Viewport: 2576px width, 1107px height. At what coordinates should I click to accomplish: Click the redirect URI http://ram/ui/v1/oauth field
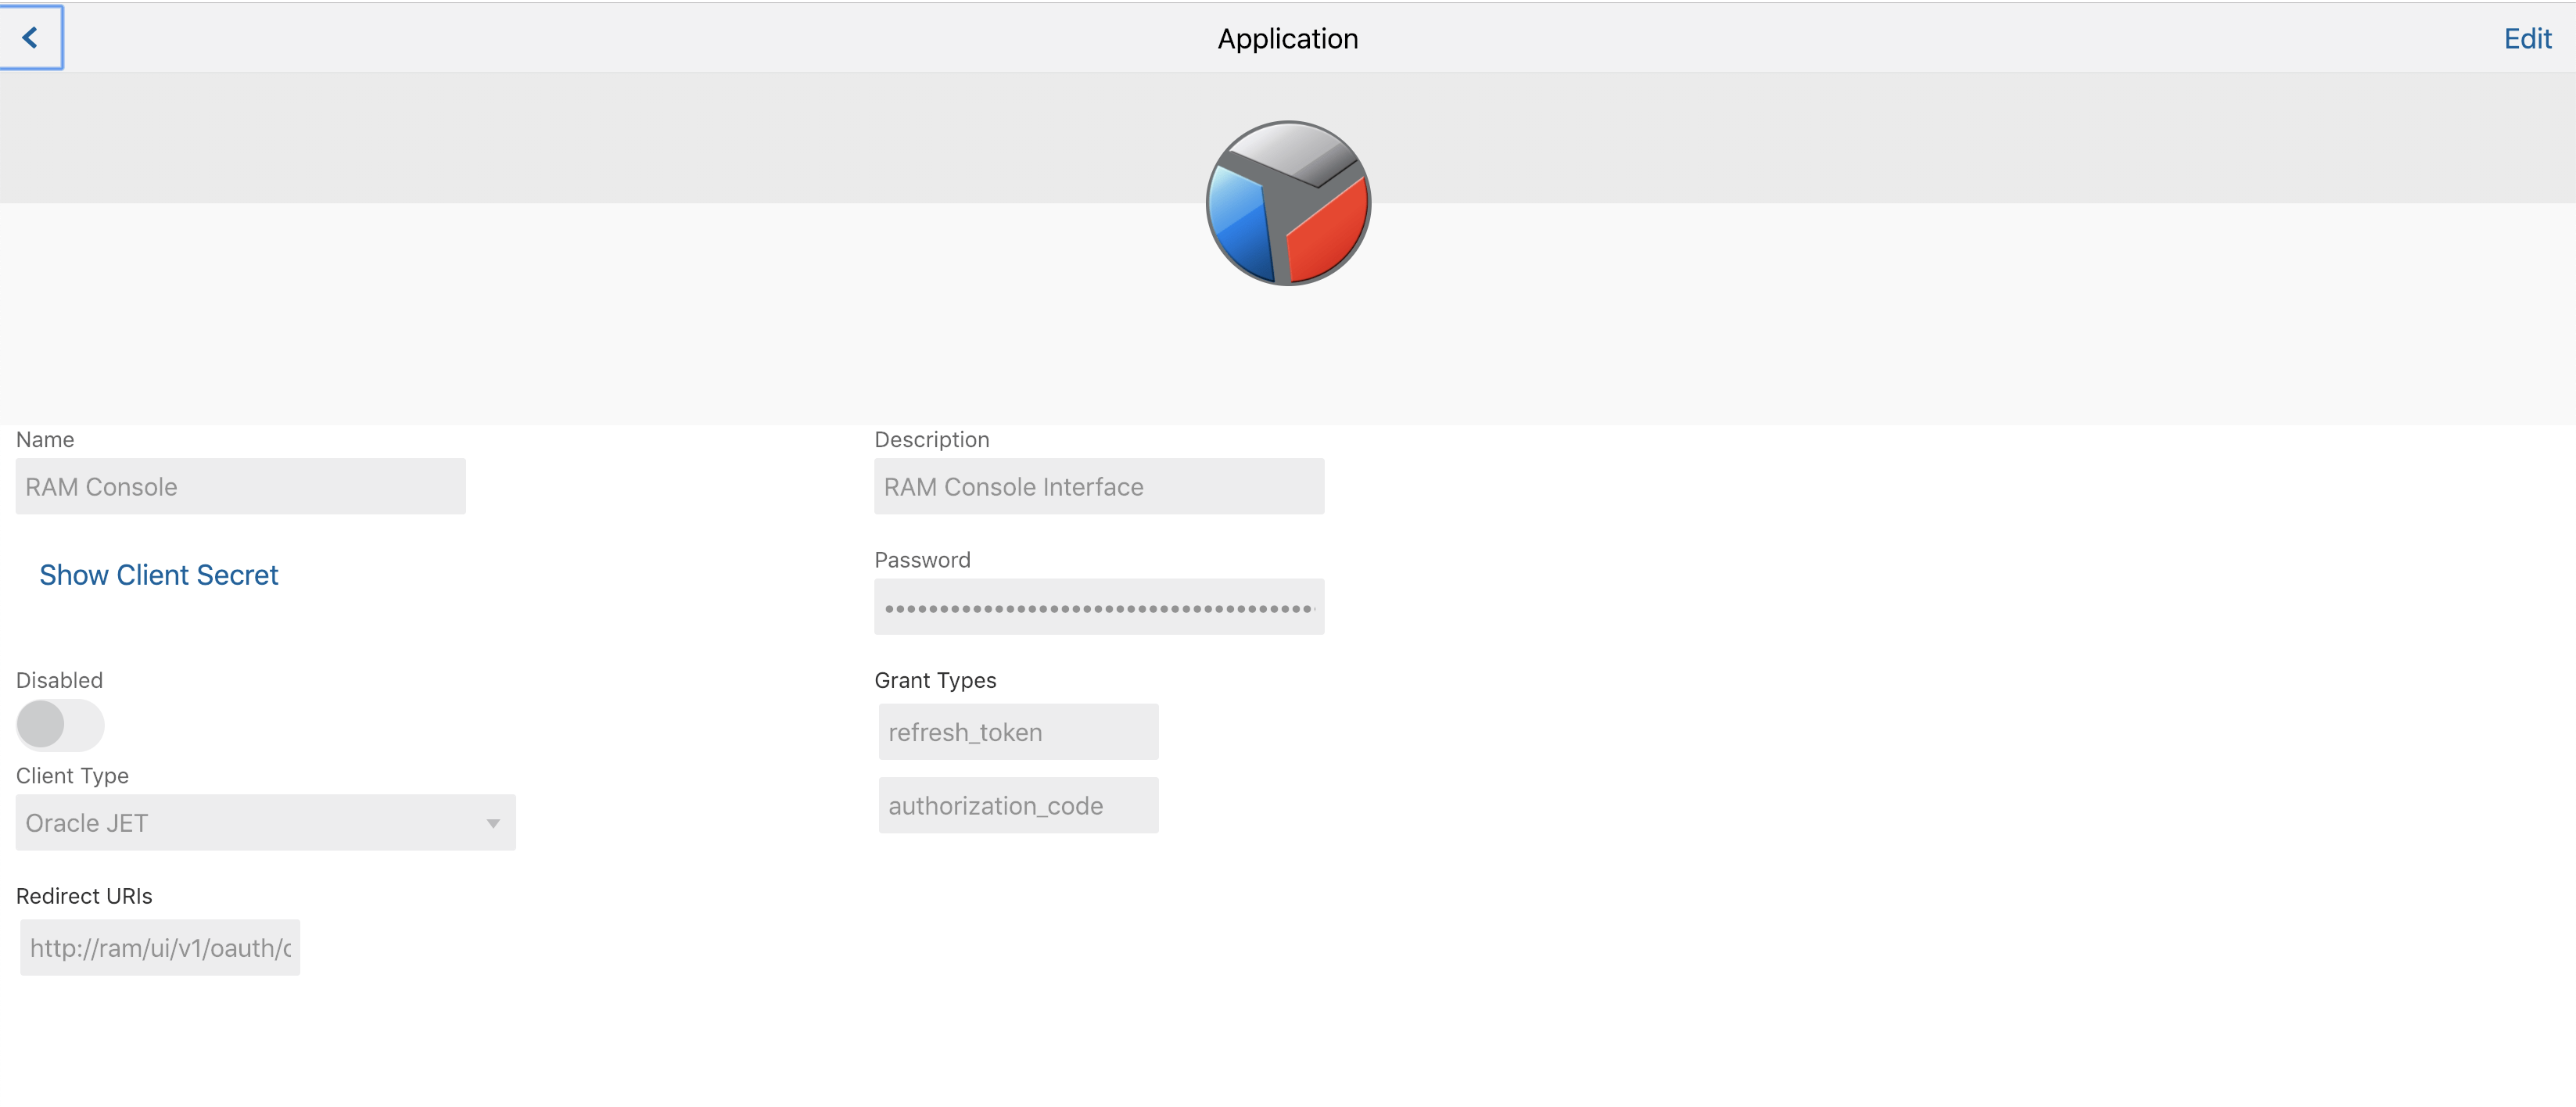tap(160, 948)
